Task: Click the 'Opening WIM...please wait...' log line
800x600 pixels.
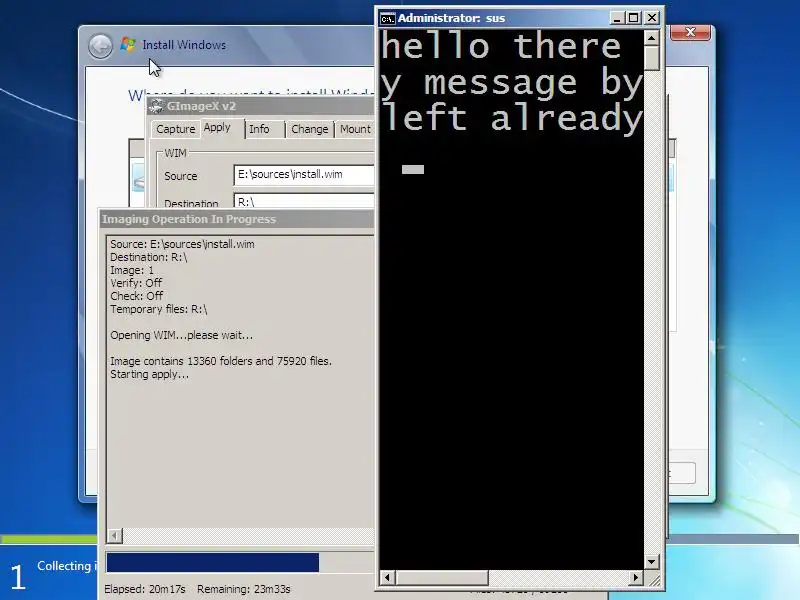Action: pos(182,335)
